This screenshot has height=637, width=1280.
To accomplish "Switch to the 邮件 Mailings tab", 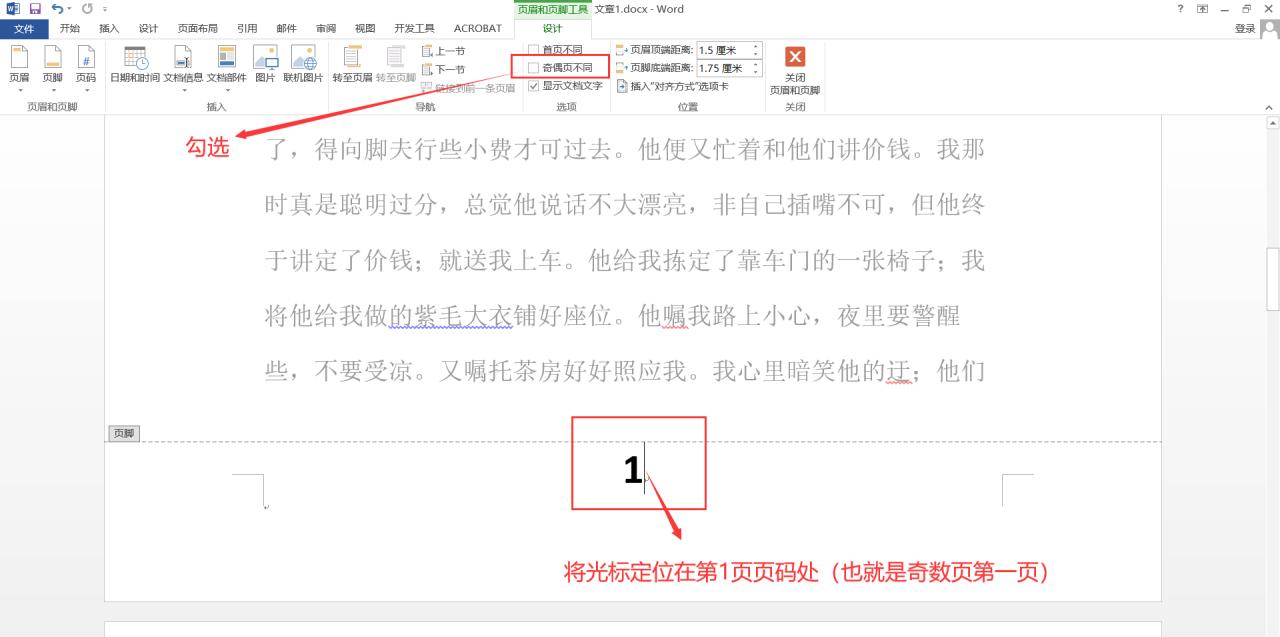I will coord(286,29).
